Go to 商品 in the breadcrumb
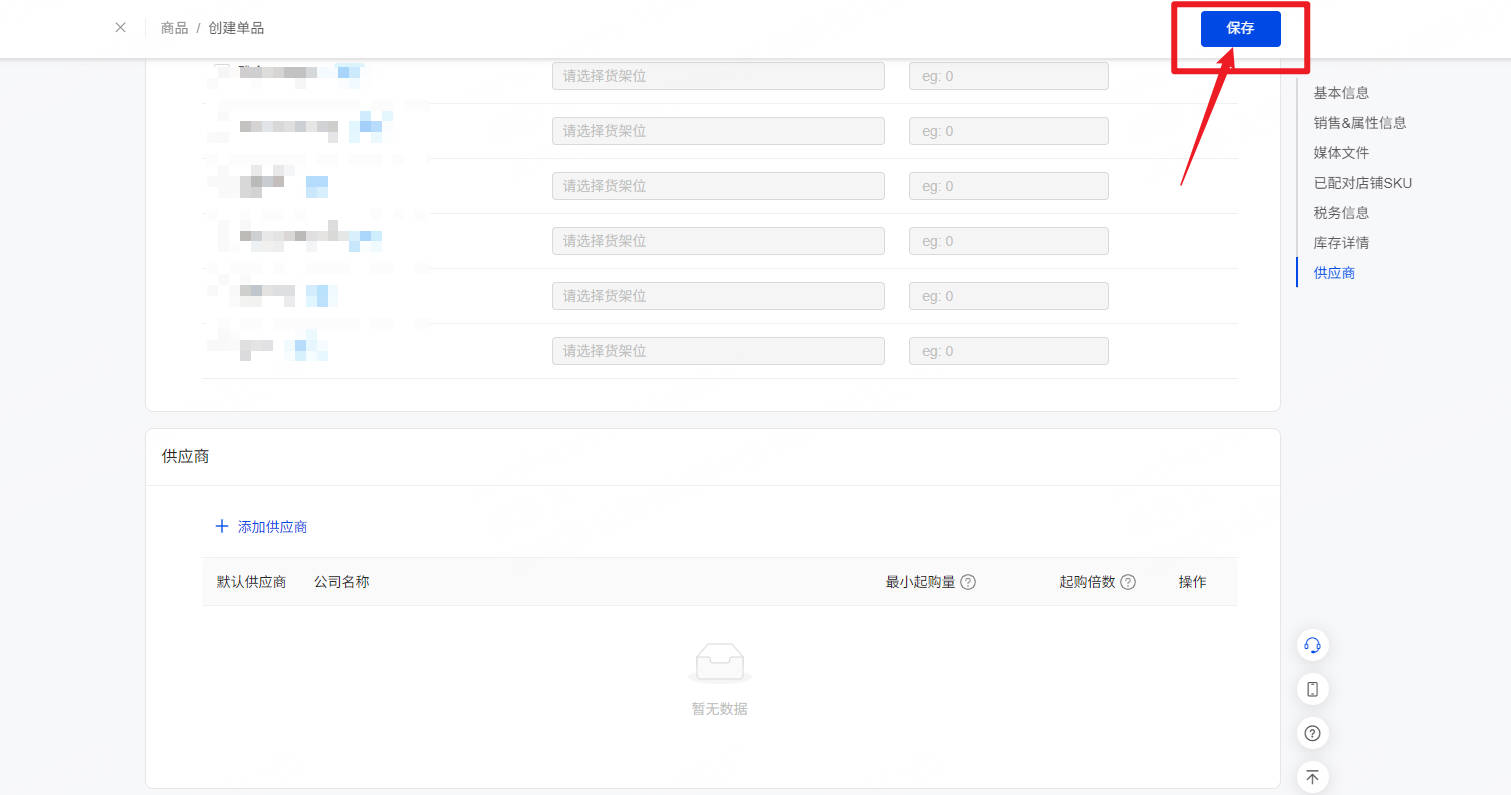This screenshot has height=795, width=1511. pos(174,28)
